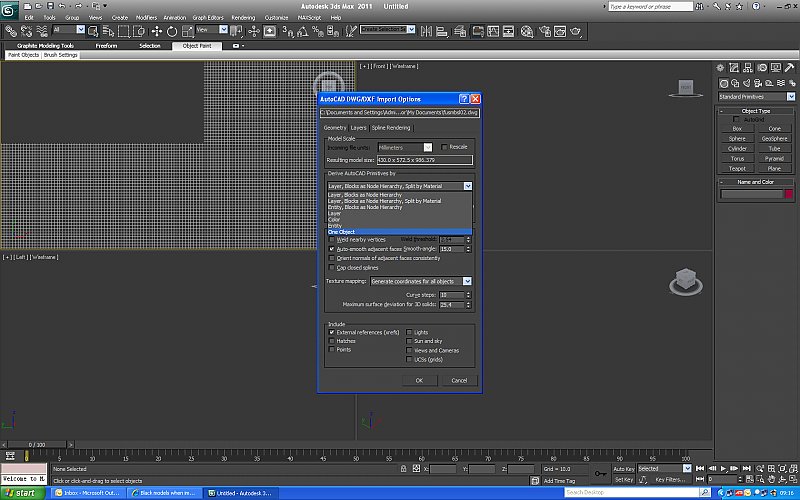The width and height of the screenshot is (800, 500).
Task: Click the Bind to Space Warp tool
Action: tap(42, 31)
